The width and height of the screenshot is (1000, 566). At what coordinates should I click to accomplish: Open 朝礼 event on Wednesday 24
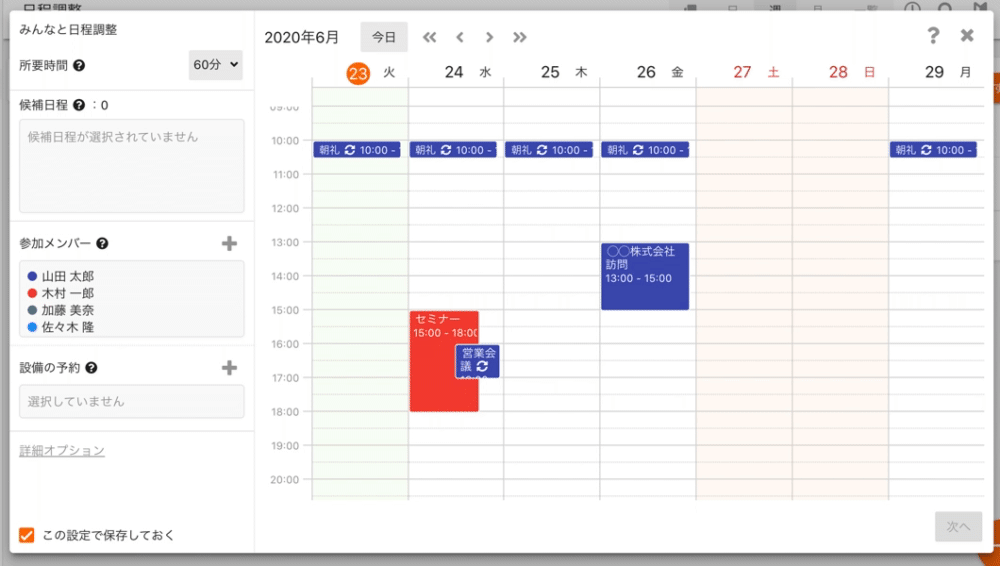tap(453, 150)
